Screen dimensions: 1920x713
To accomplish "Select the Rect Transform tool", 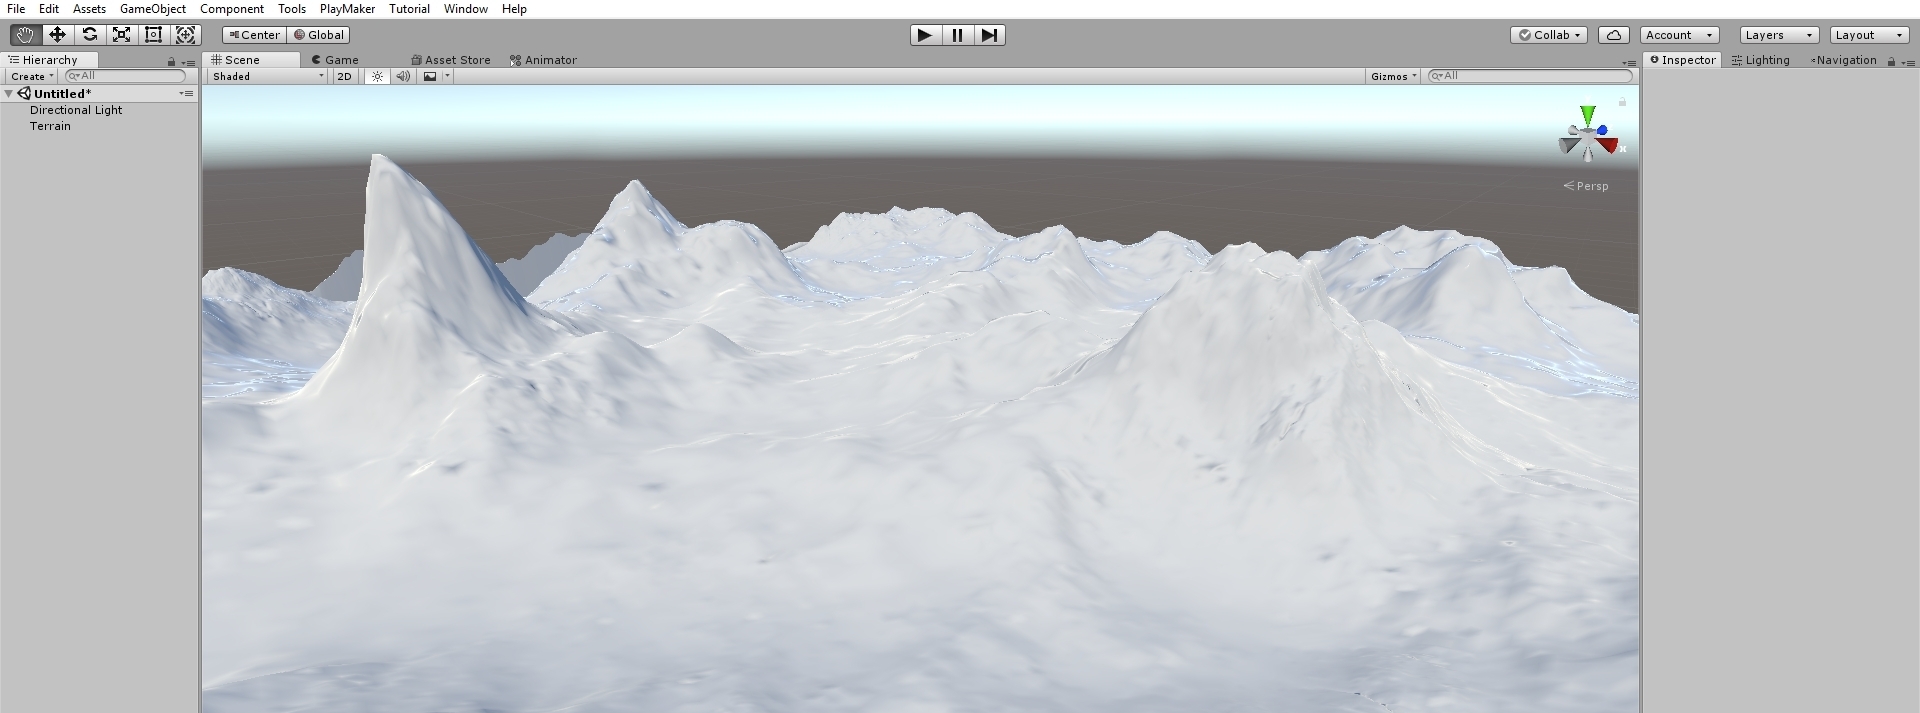I will [x=153, y=35].
